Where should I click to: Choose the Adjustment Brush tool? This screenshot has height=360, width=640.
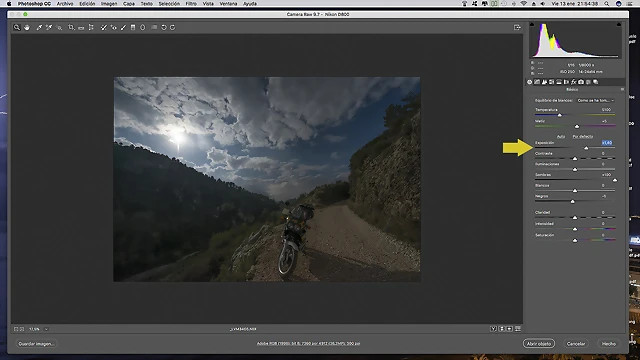pos(123,27)
